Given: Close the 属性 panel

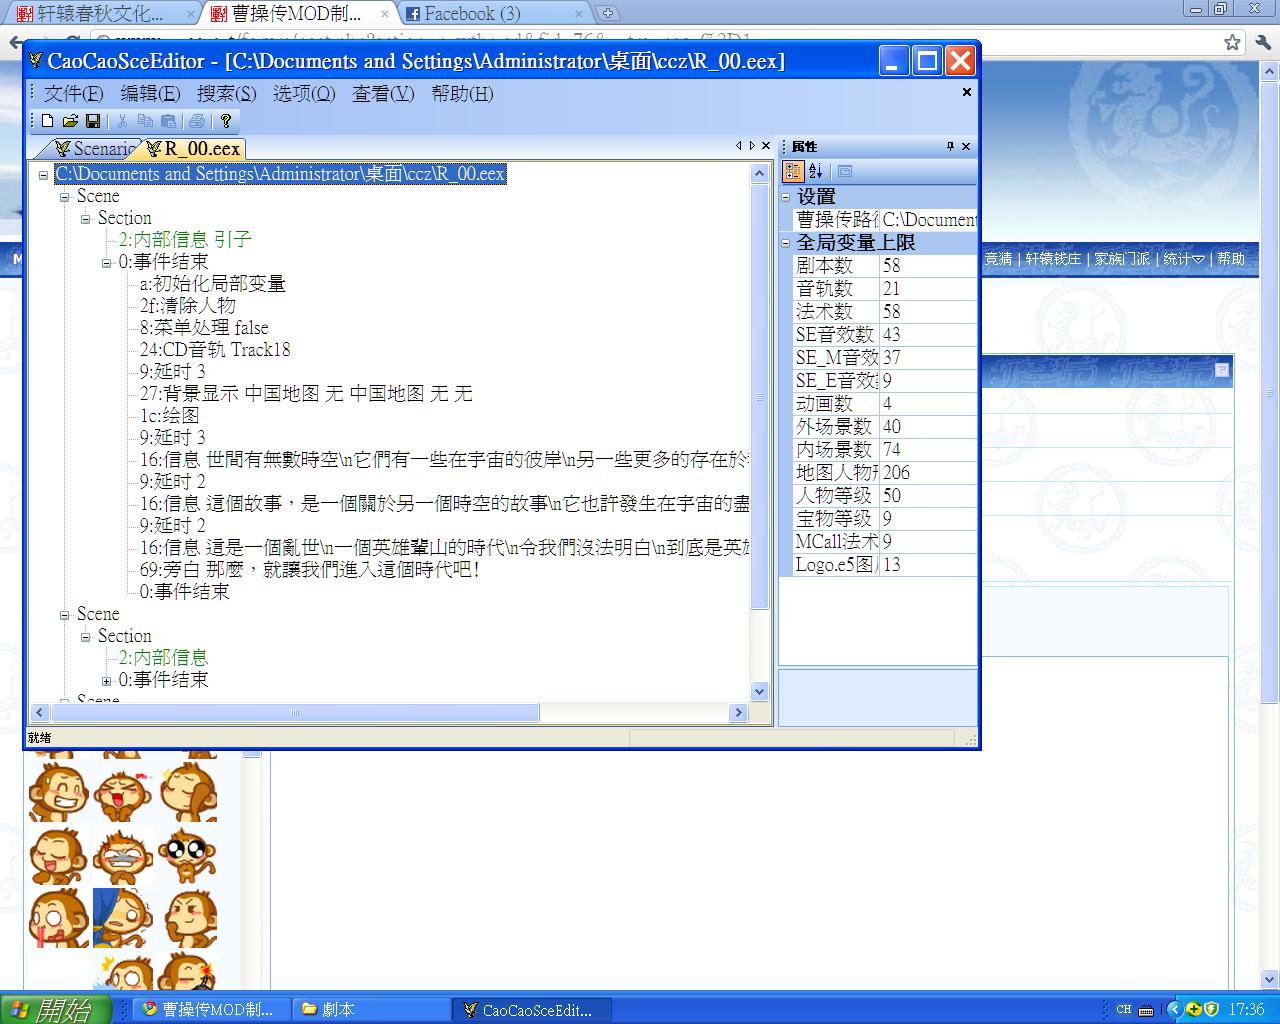Looking at the screenshot, I should pyautogui.click(x=966, y=146).
